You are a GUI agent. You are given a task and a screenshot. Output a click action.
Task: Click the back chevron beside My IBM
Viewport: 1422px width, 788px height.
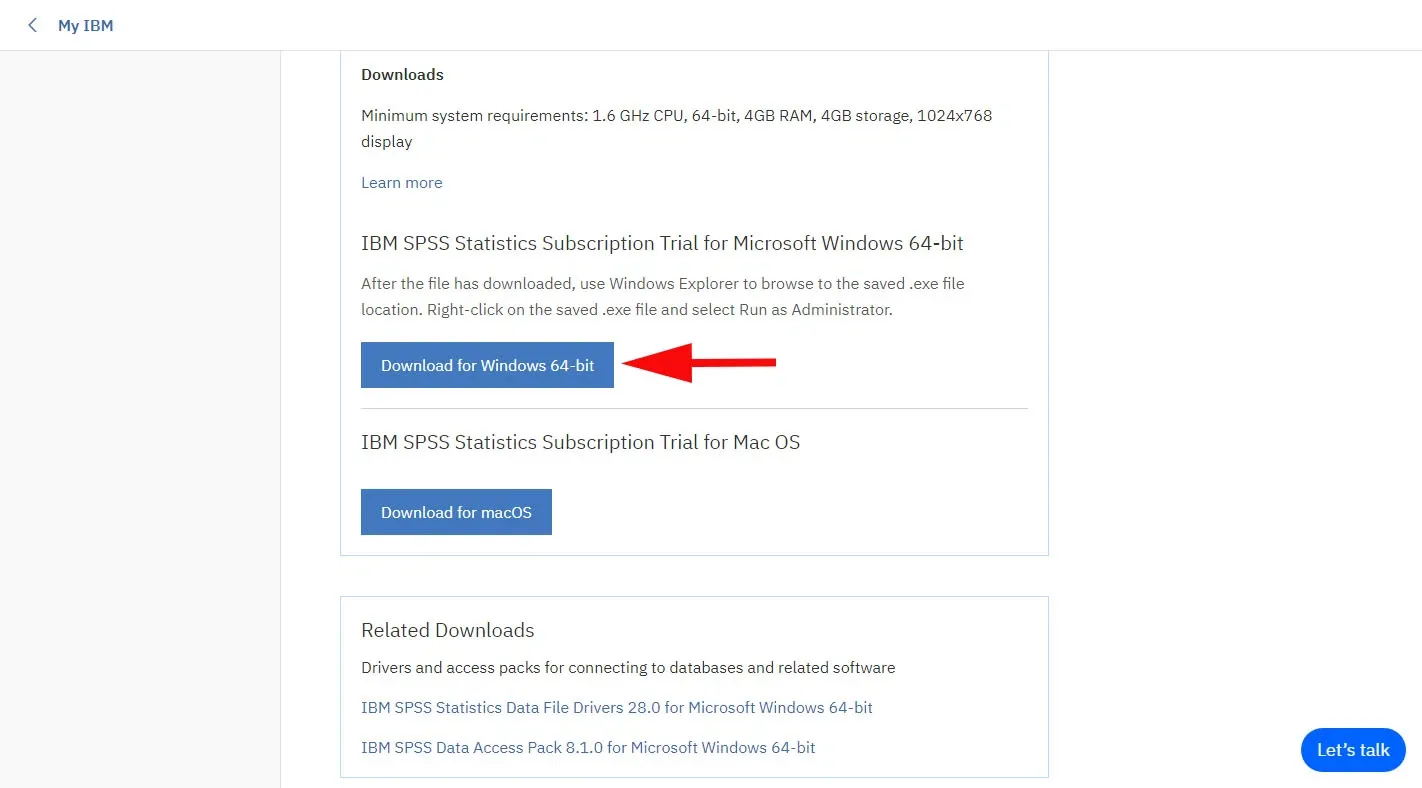point(33,26)
